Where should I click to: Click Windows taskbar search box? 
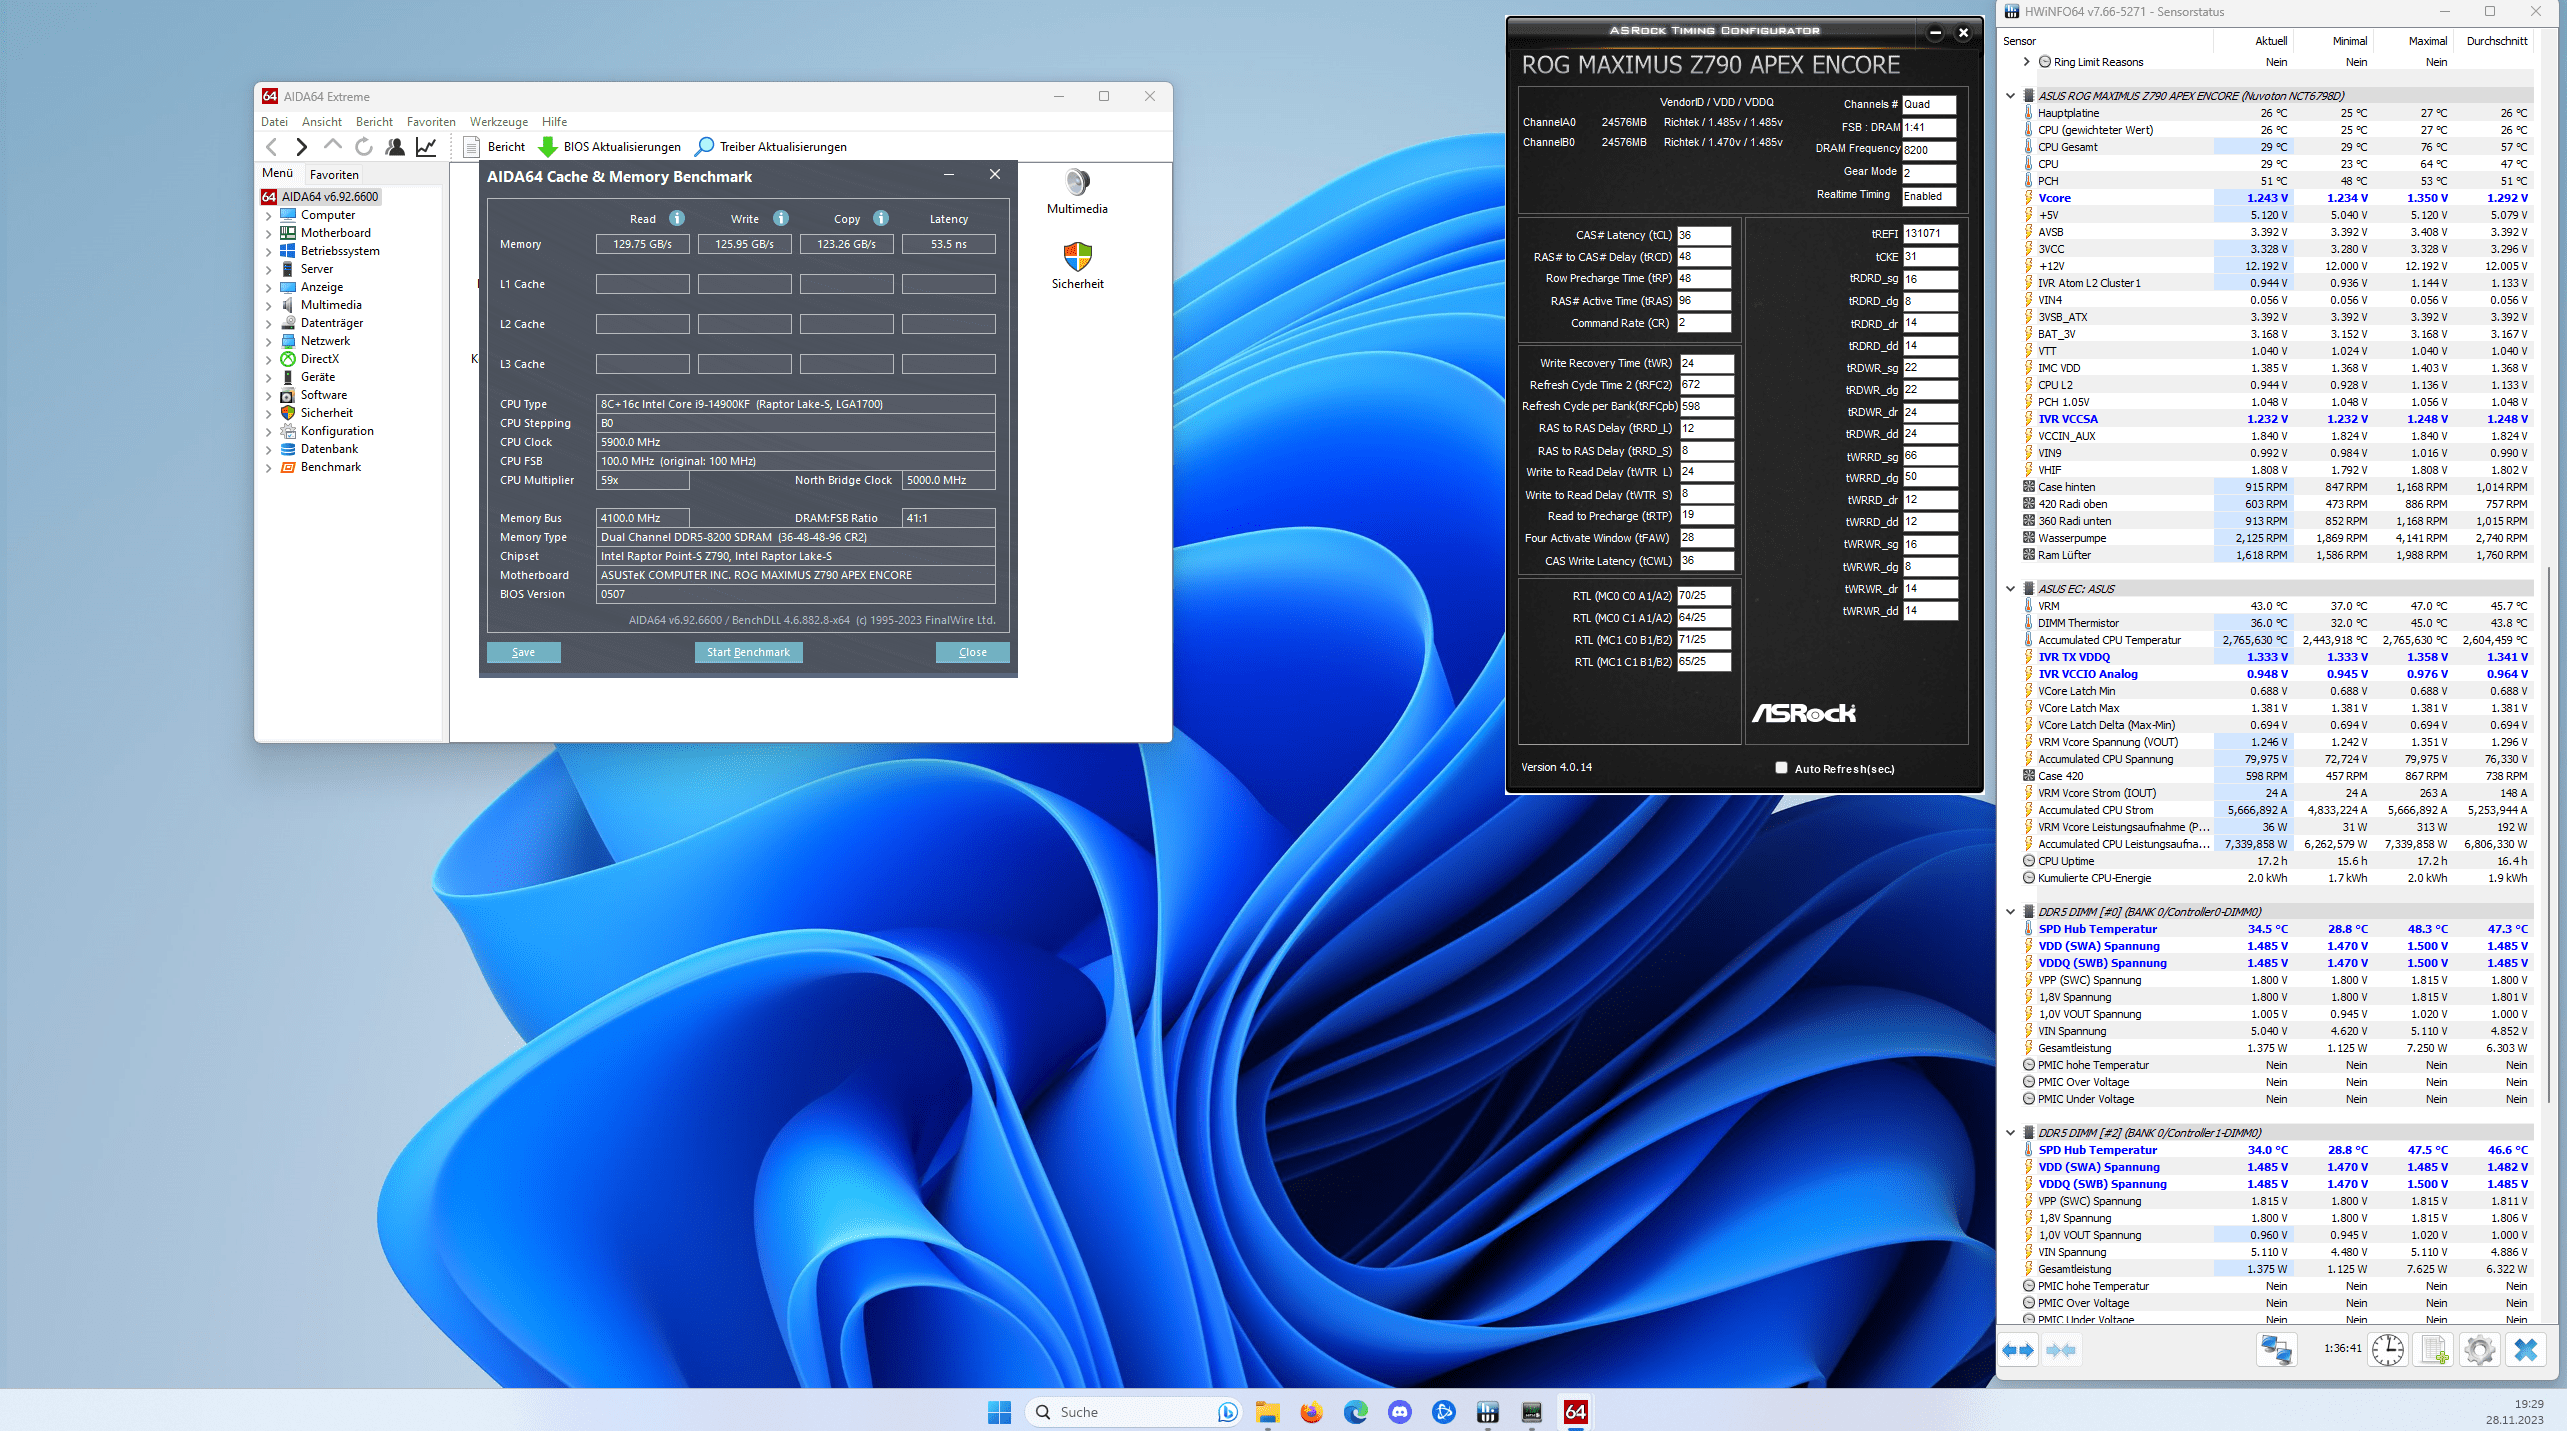[1133, 1412]
